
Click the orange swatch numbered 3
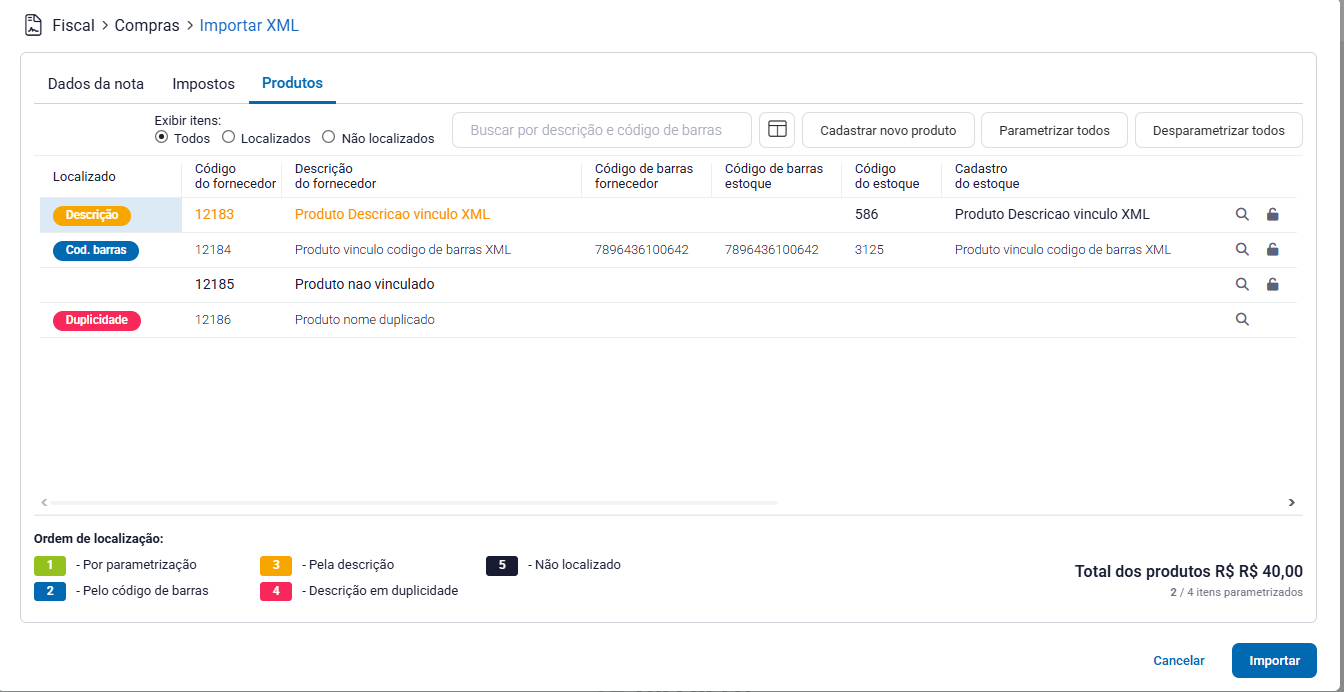coord(275,565)
